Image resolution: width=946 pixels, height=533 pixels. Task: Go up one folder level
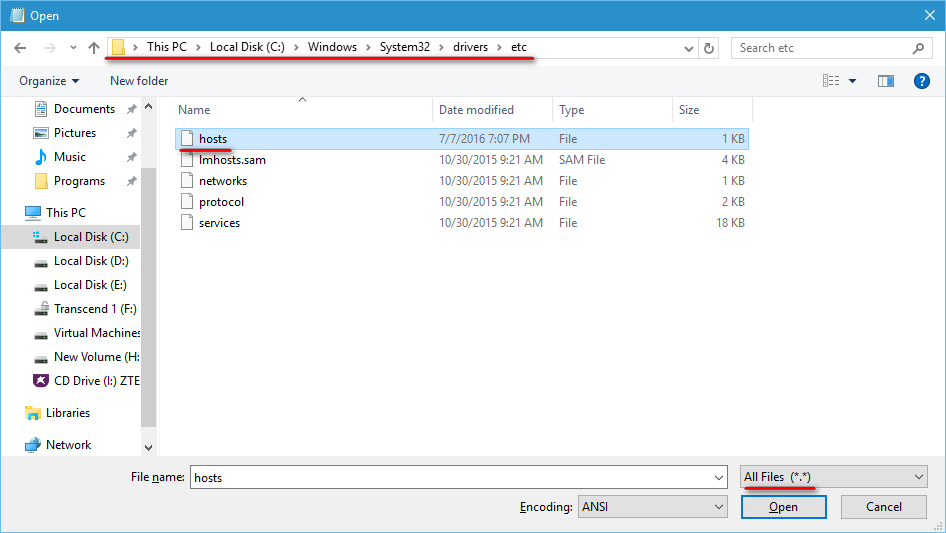pyautogui.click(x=94, y=48)
